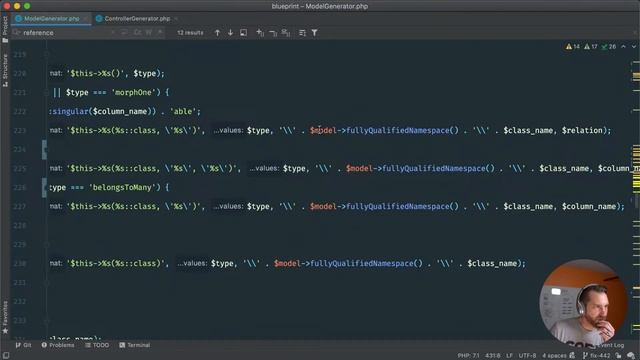
Task: Go to next search occurrence arrow
Action: pyautogui.click(x=230, y=33)
